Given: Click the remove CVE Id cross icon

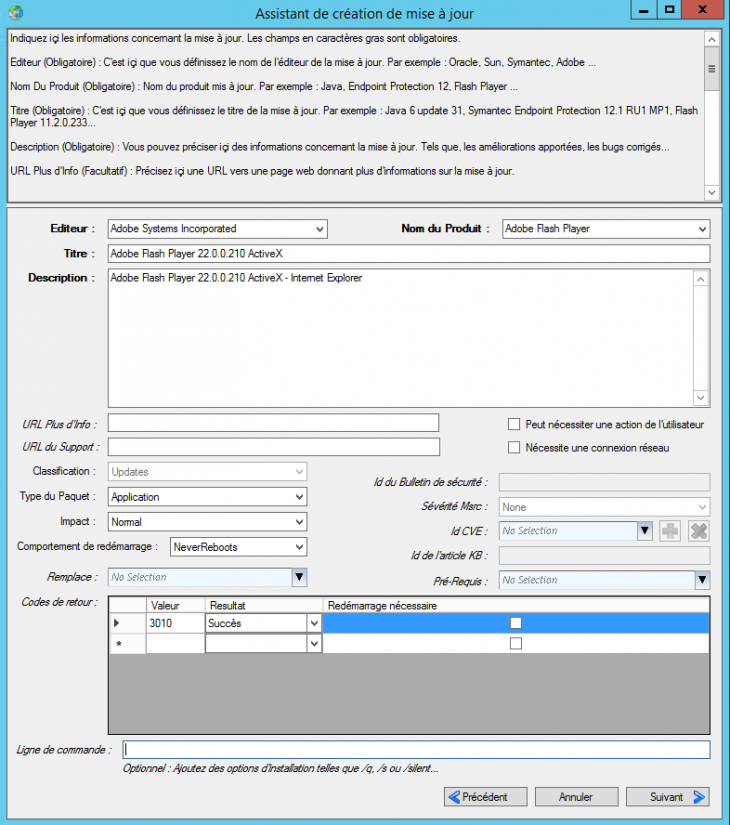Looking at the screenshot, I should coord(698,531).
